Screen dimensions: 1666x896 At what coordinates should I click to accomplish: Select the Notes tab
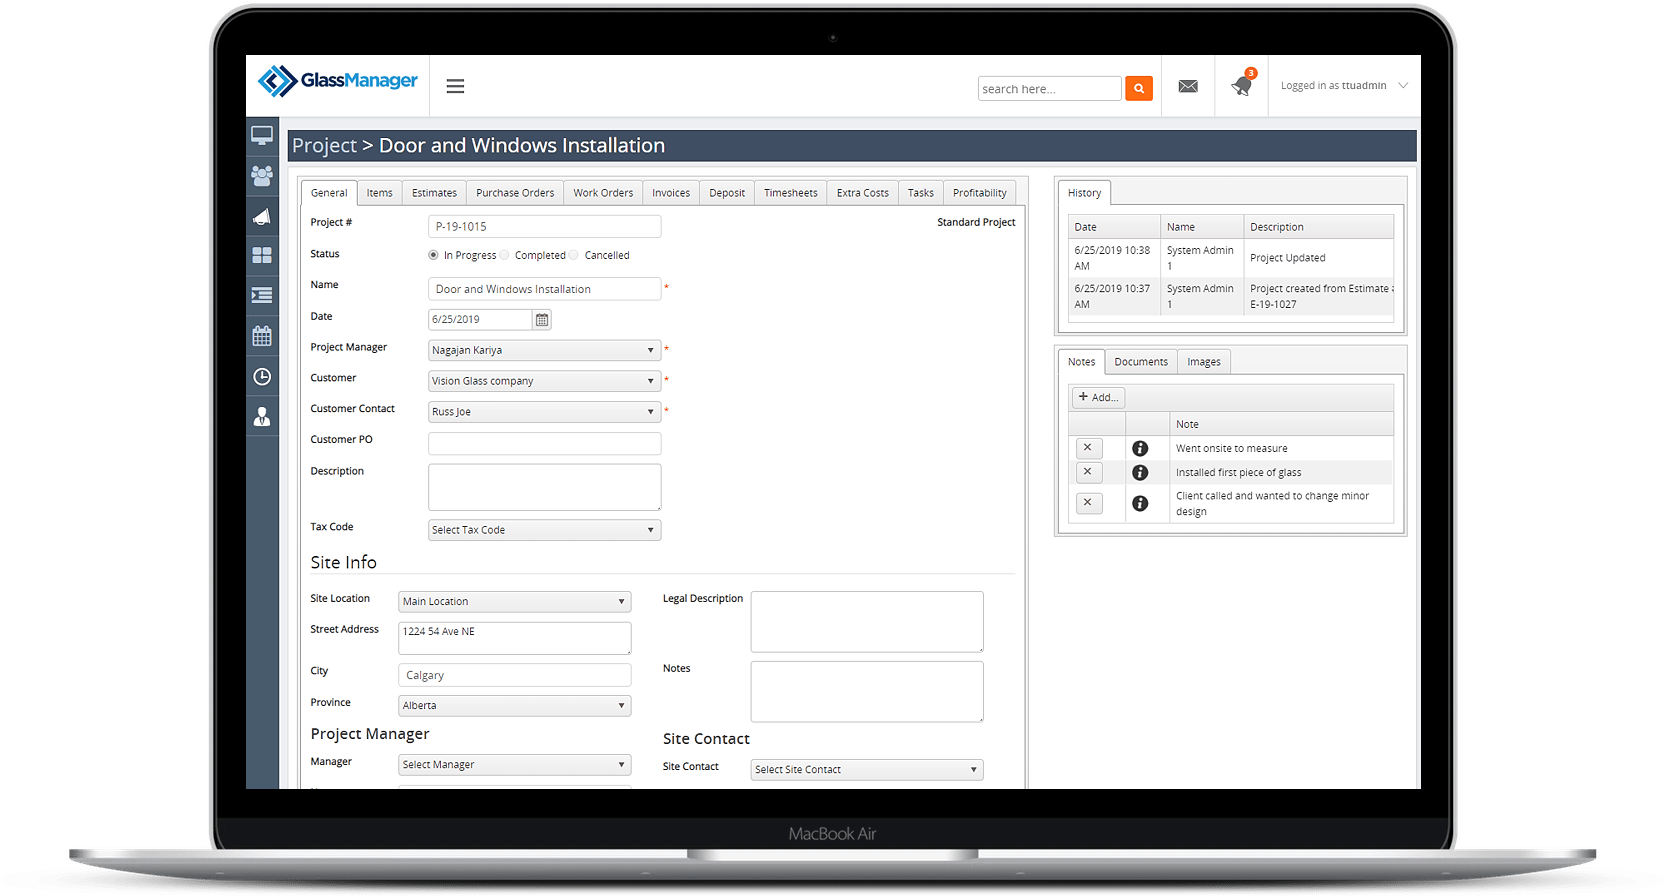pyautogui.click(x=1081, y=362)
